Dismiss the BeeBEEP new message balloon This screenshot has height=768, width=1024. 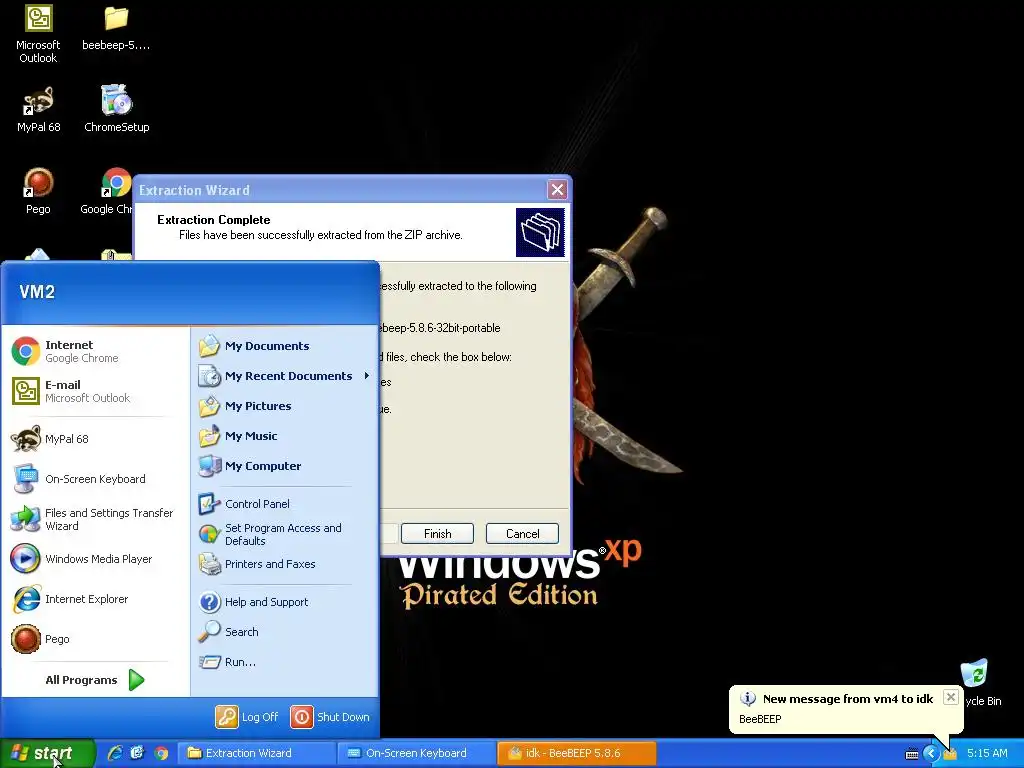pos(951,697)
